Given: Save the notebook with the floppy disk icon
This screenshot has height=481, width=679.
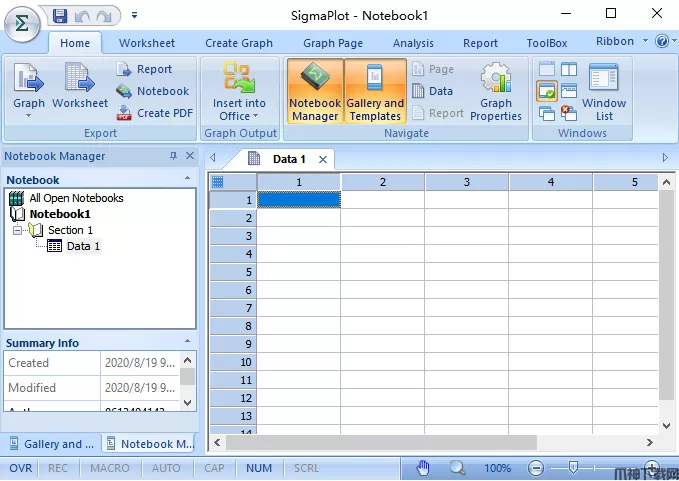Looking at the screenshot, I should [60, 16].
